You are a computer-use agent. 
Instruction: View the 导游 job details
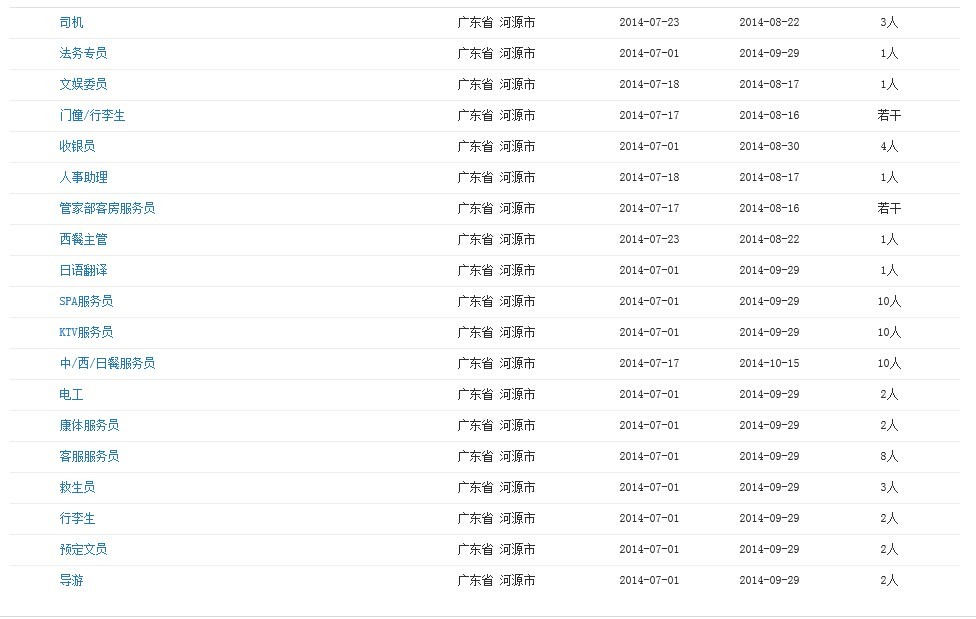point(71,580)
